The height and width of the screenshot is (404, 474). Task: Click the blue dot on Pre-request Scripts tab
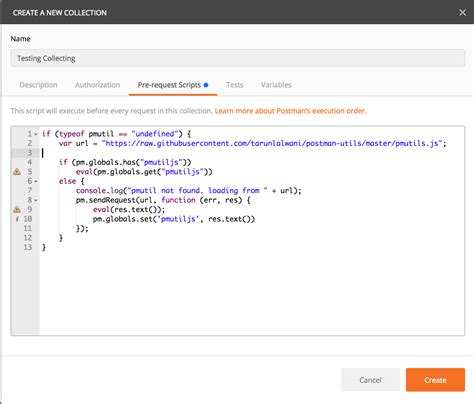click(206, 85)
